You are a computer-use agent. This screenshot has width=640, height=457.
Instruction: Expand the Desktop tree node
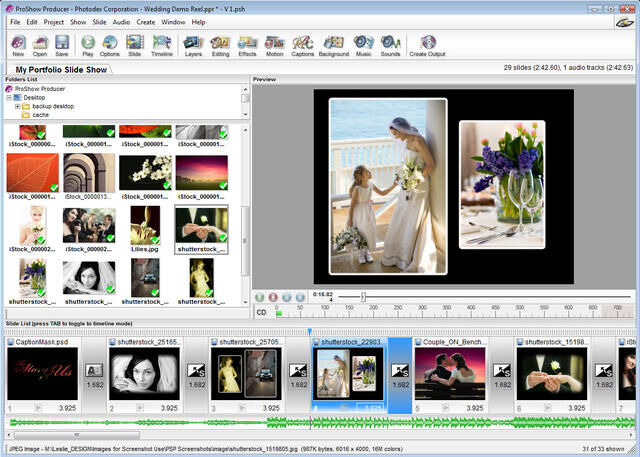click(x=7, y=97)
